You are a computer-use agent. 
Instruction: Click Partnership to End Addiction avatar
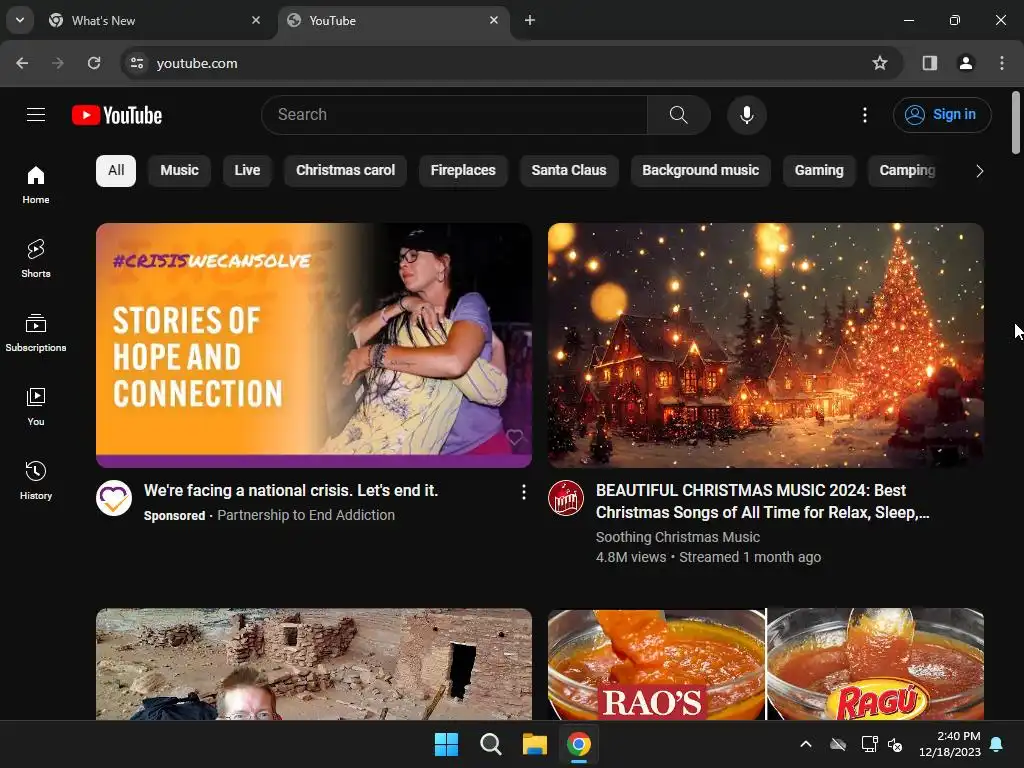[x=114, y=498]
